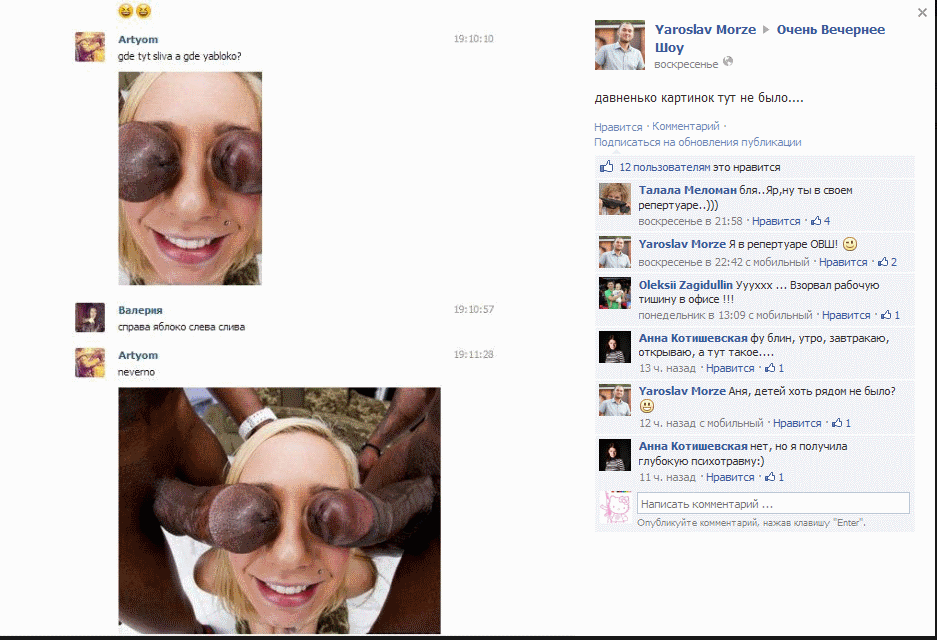Click Oleksii Zagidullin's comment avatar

[x=614, y=293]
